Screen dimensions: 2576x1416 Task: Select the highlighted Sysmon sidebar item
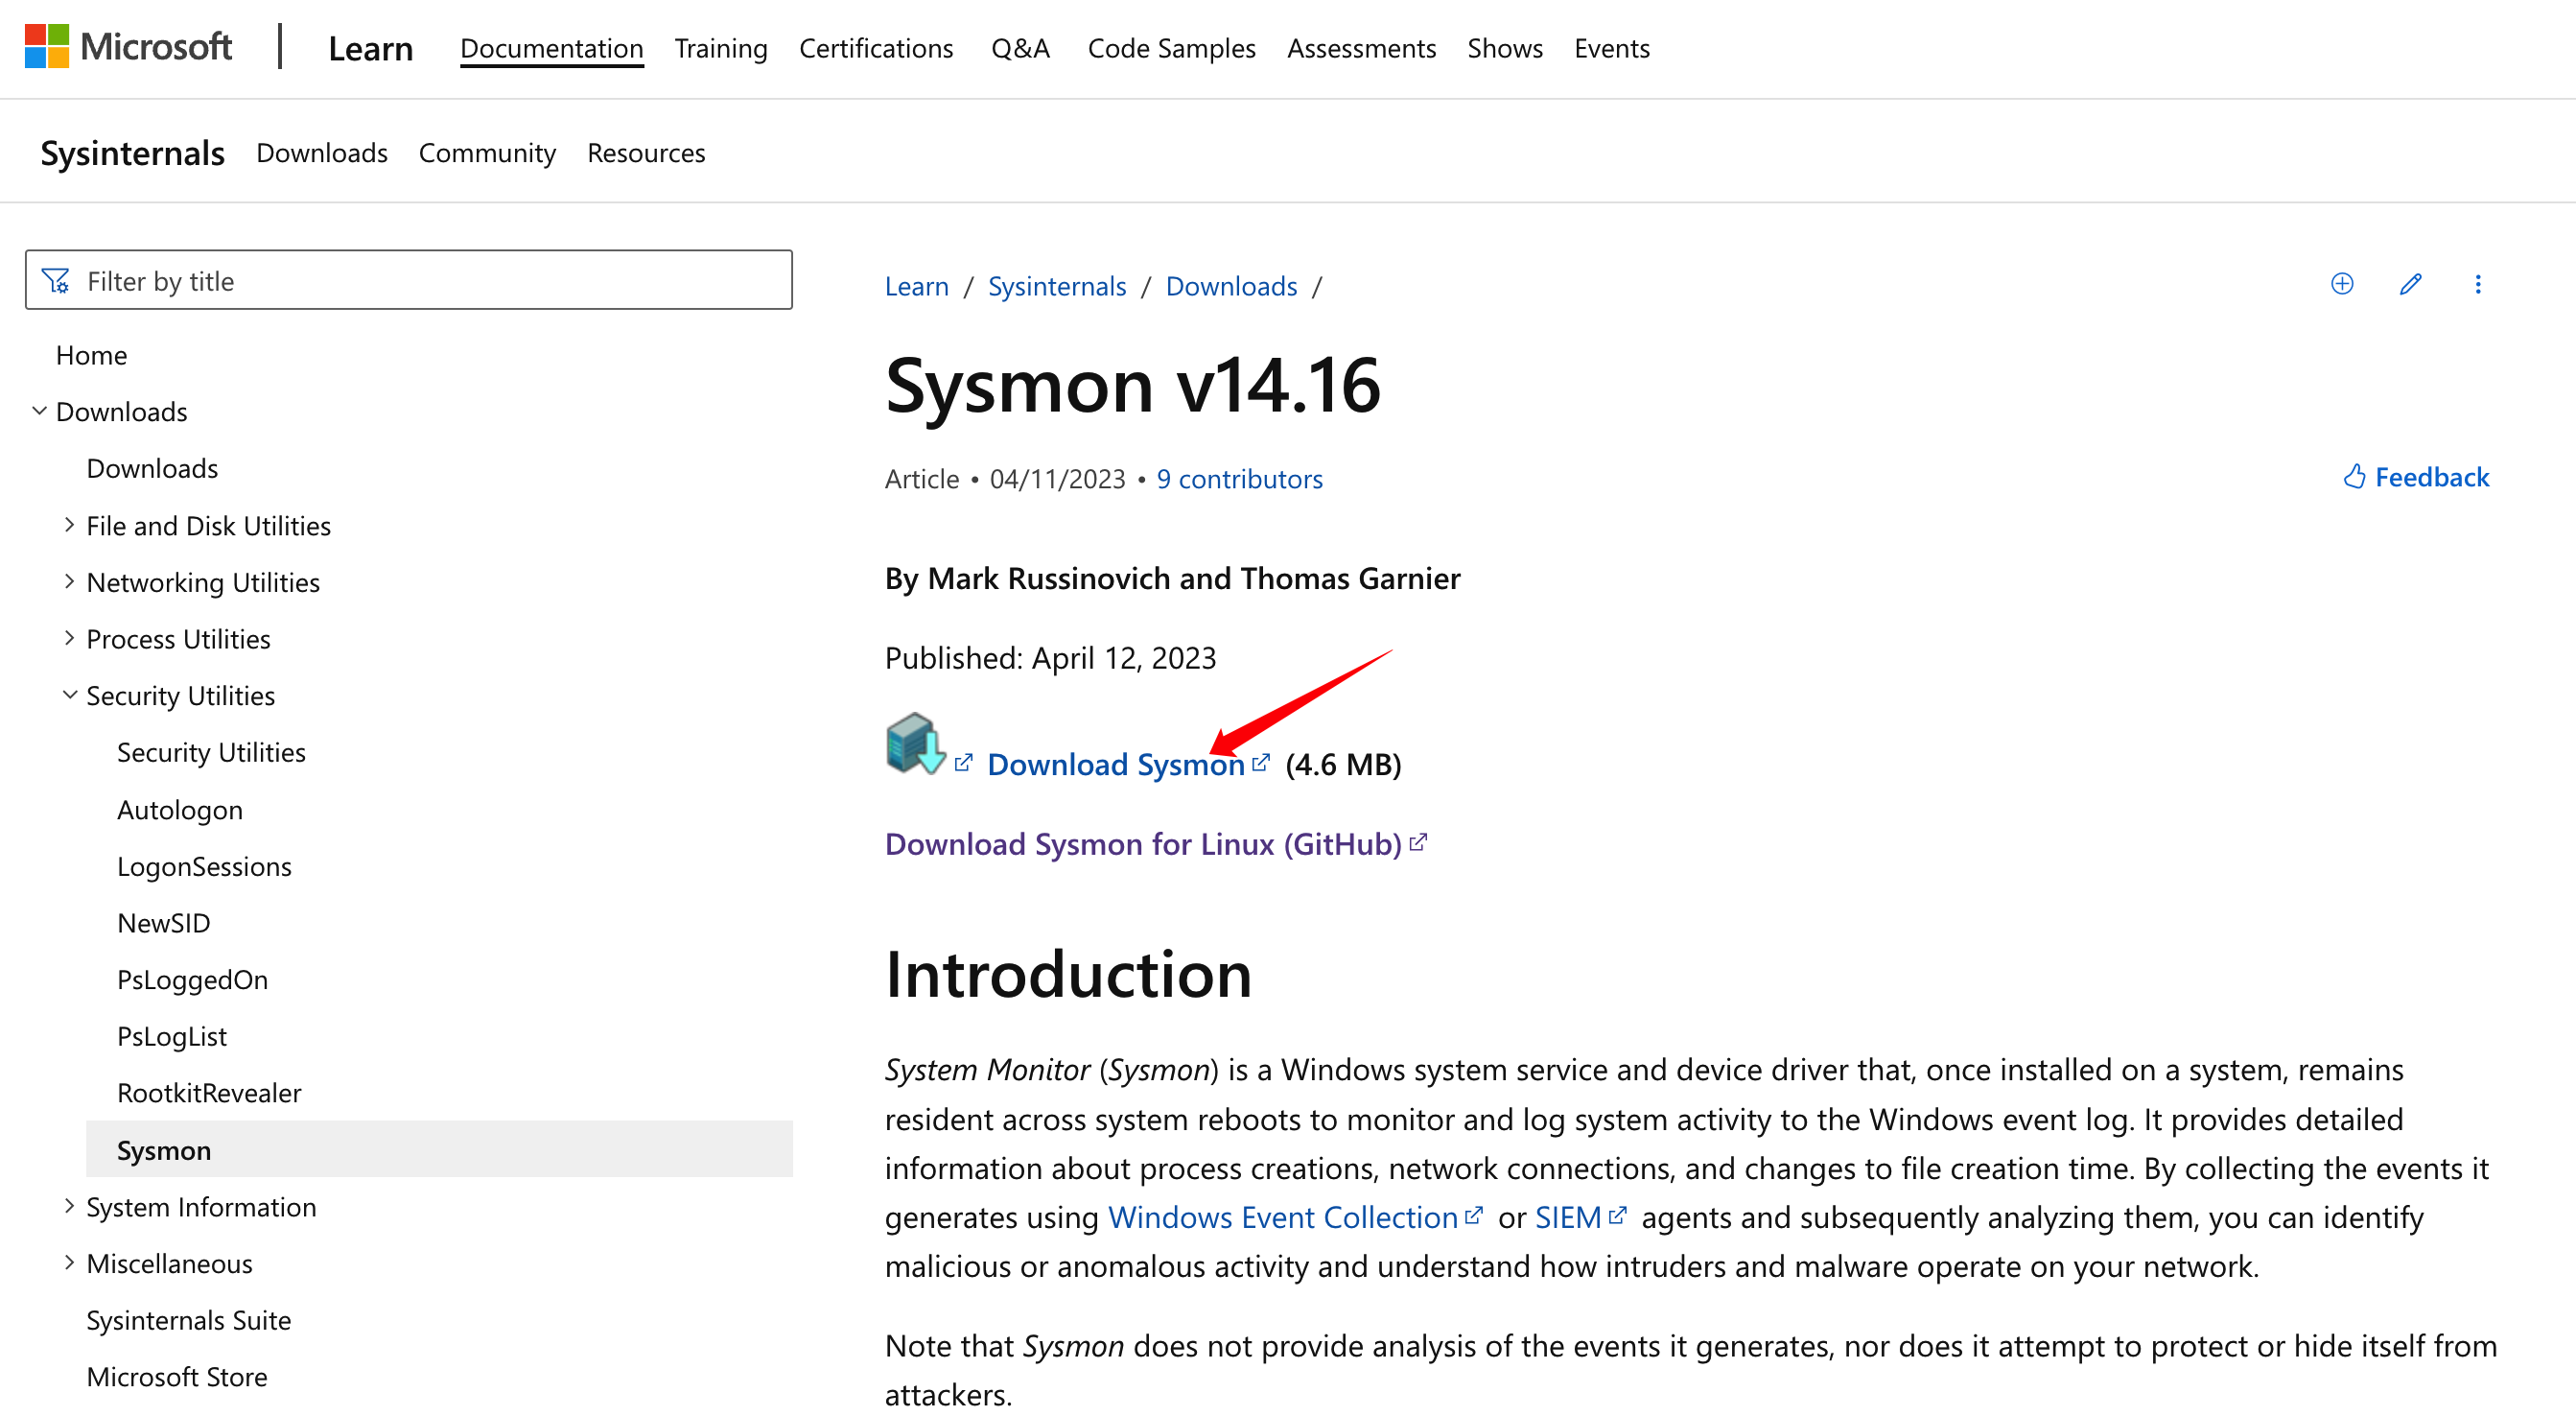click(439, 1149)
